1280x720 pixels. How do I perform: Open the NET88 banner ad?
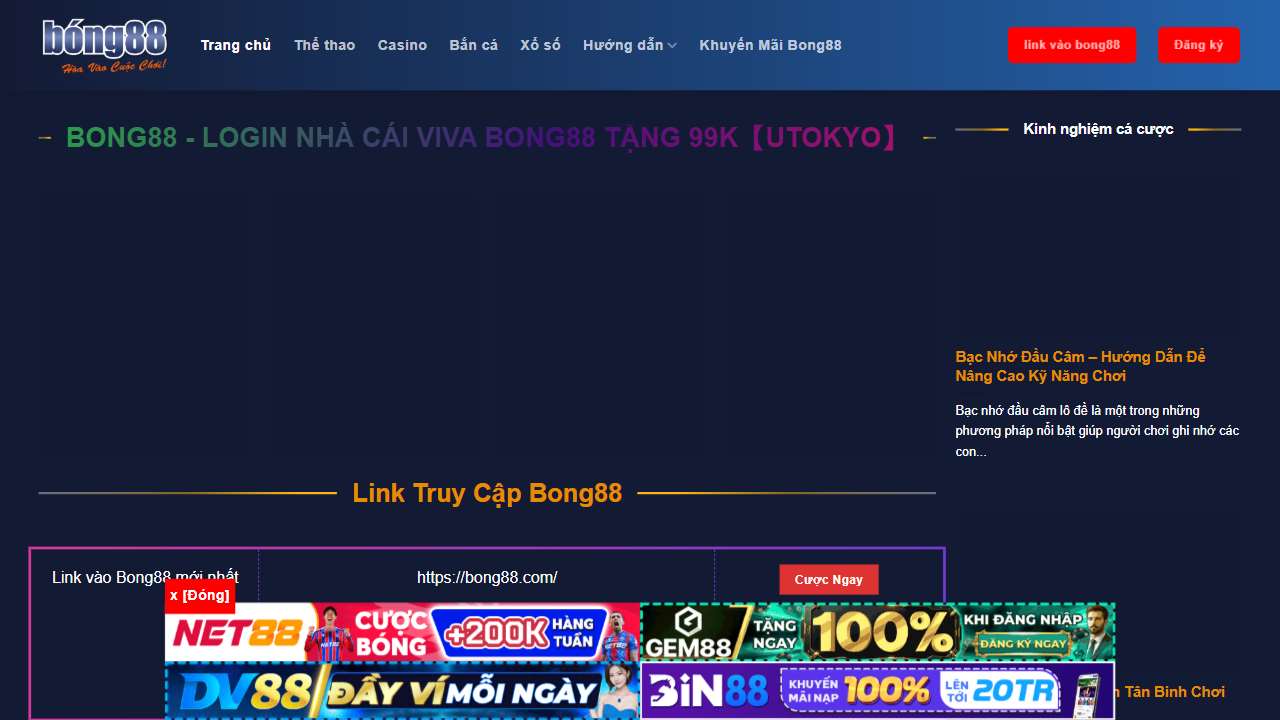402,632
